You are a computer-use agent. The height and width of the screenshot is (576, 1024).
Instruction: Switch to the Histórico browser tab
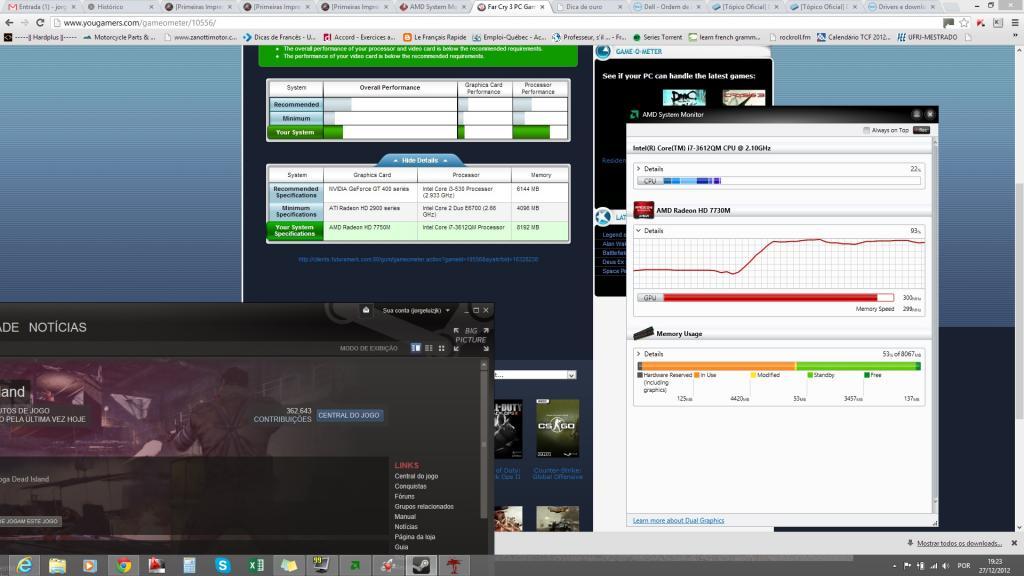[x=118, y=7]
